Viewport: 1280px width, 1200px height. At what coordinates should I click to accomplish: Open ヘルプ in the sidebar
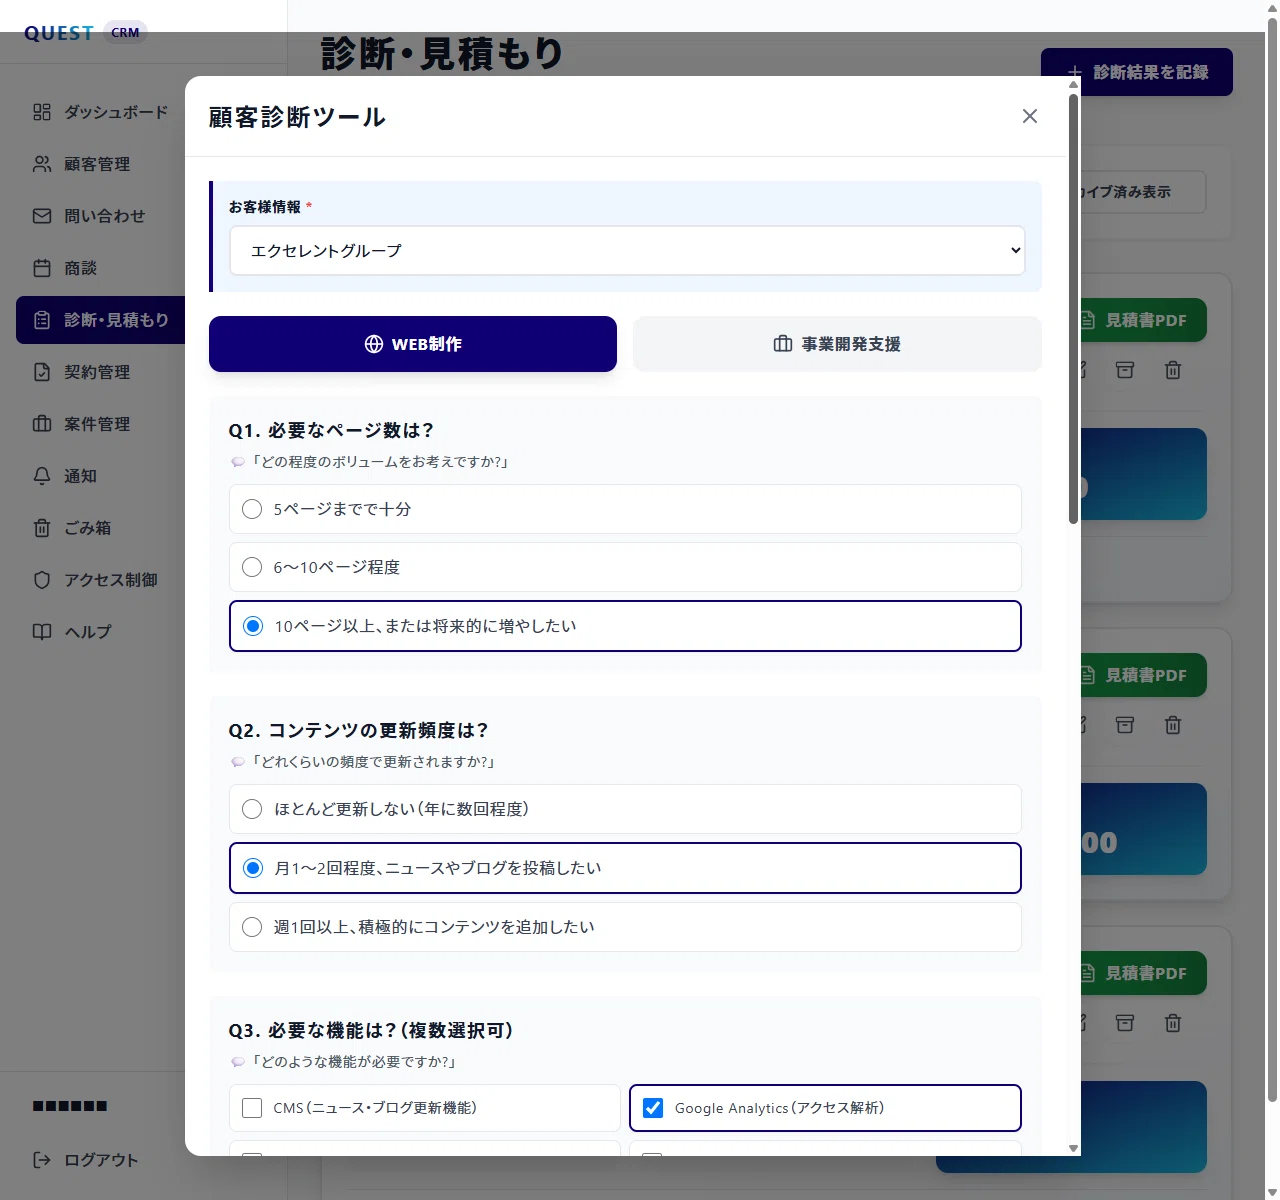(x=100, y=632)
